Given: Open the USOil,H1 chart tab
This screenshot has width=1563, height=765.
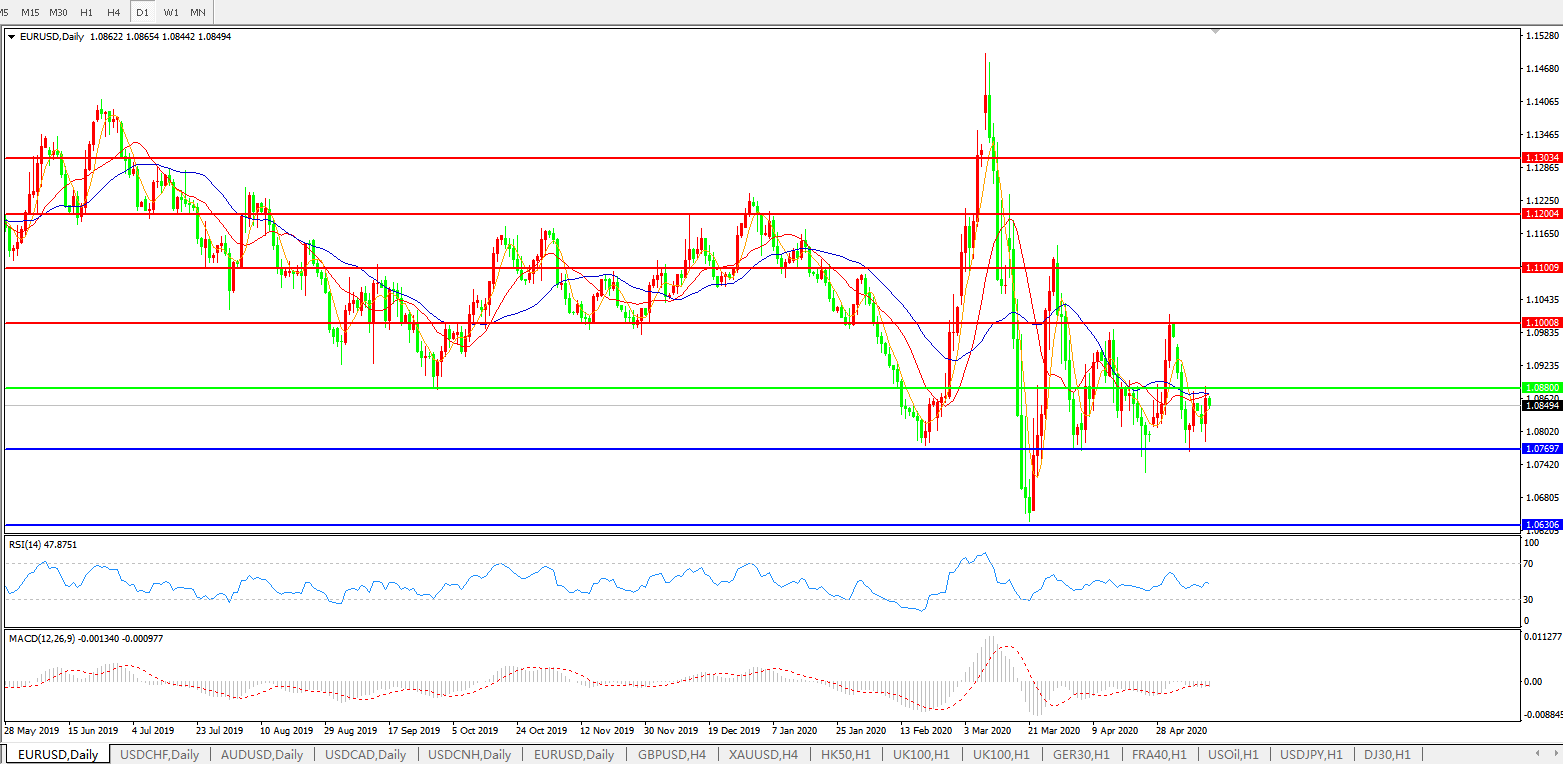Looking at the screenshot, I should pyautogui.click(x=1233, y=755).
